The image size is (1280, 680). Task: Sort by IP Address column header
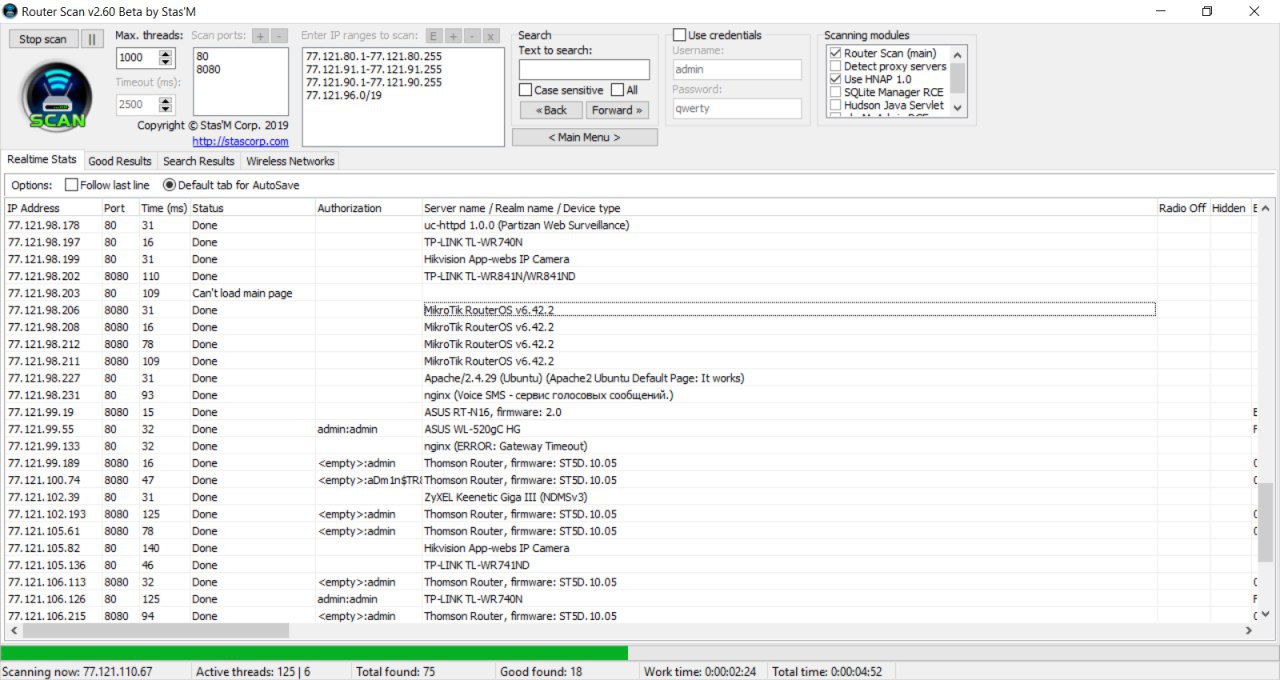pos(53,208)
